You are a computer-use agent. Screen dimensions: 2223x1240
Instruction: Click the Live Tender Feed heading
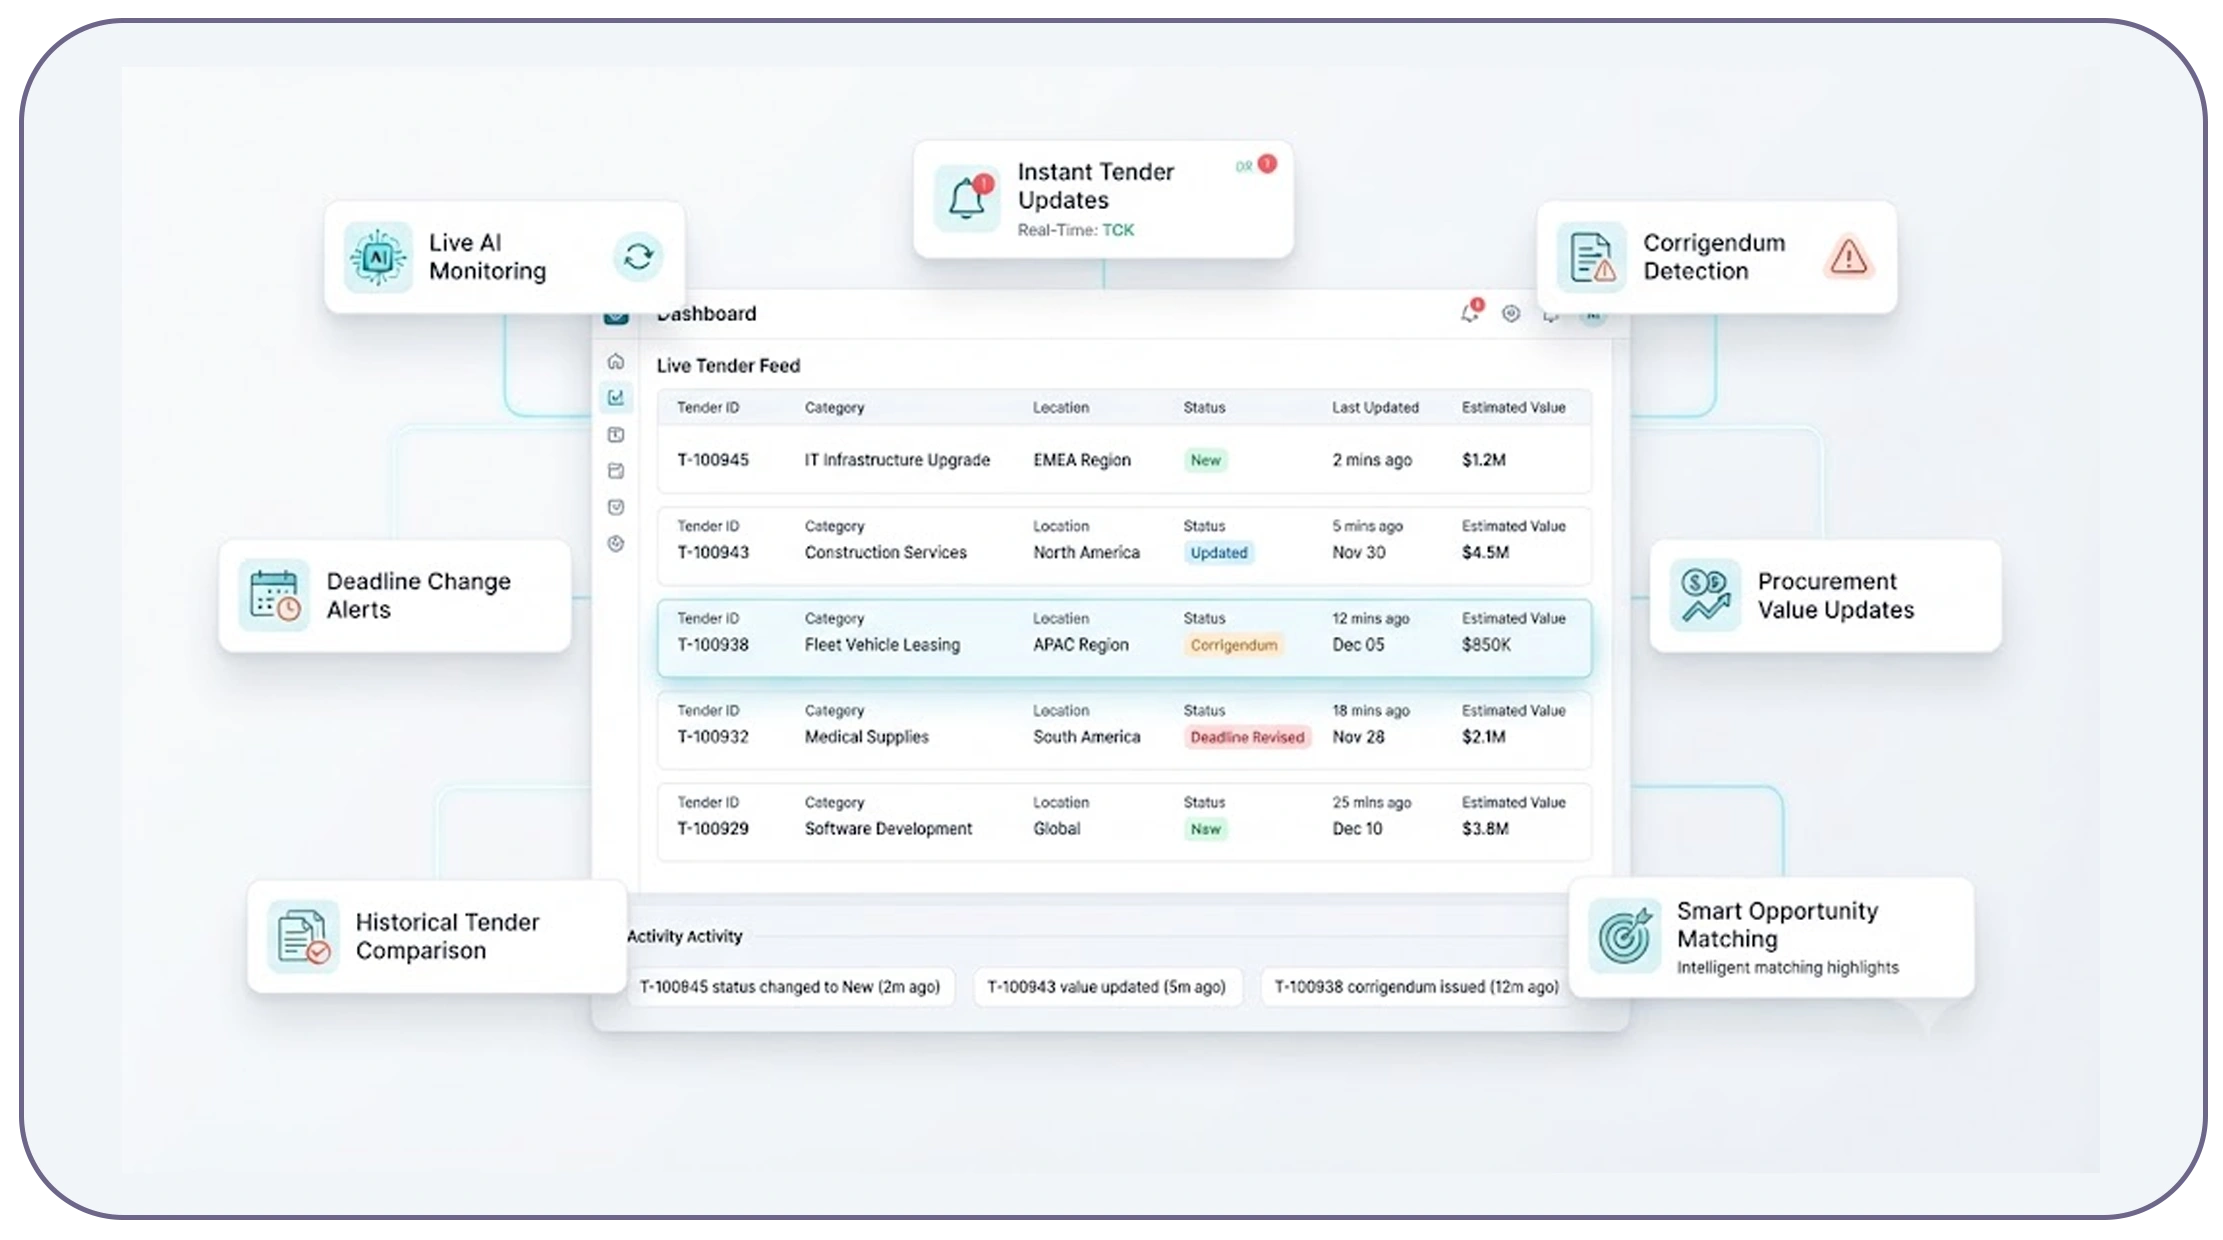click(x=728, y=366)
